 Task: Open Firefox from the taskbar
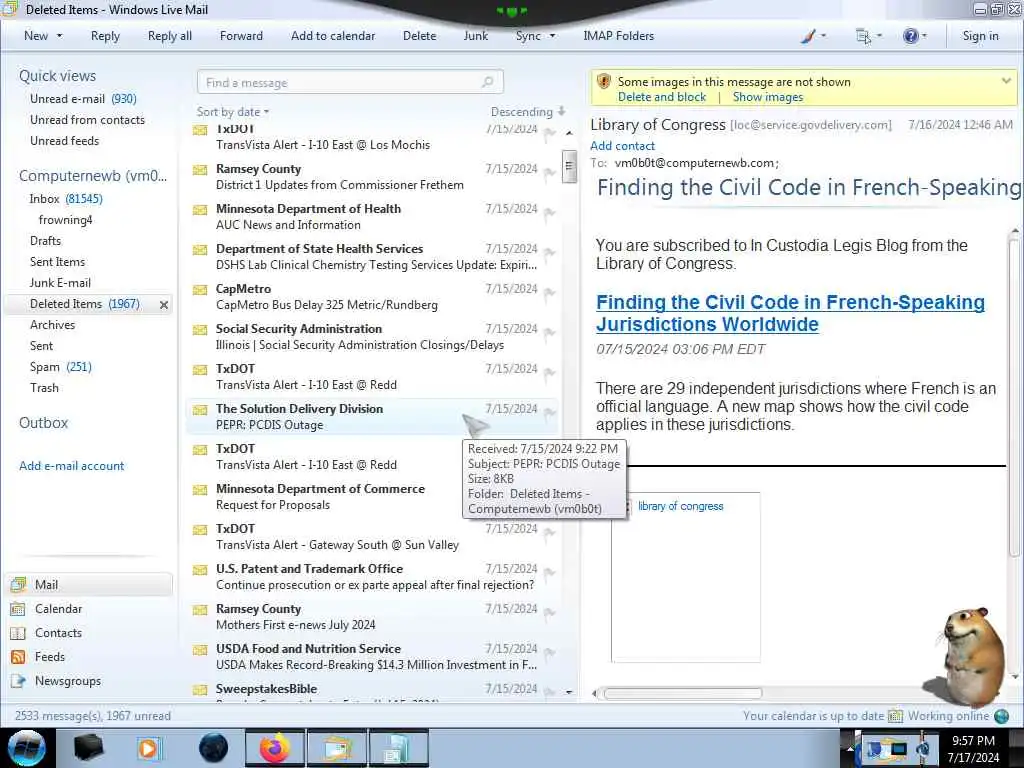click(275, 748)
